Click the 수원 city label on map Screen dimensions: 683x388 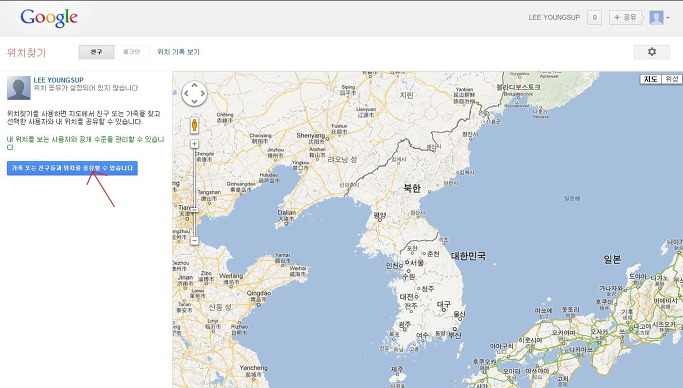point(409,276)
